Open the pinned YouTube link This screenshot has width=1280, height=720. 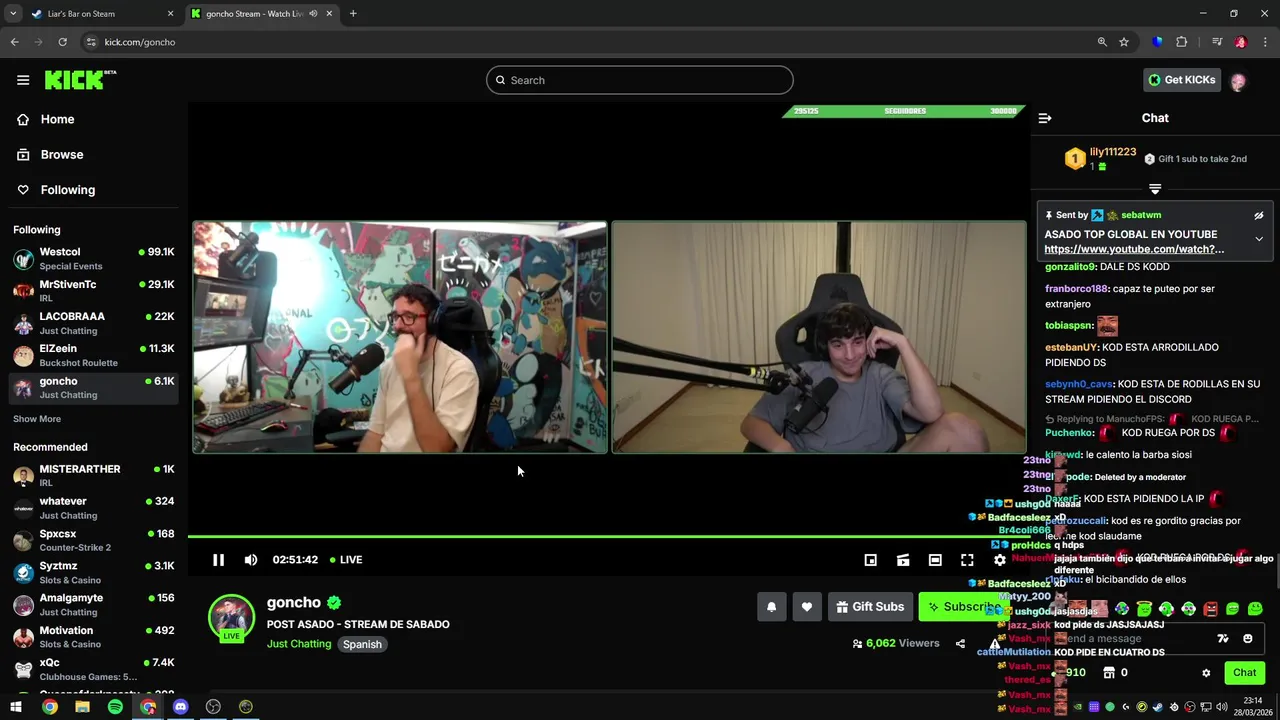[x=1134, y=249]
